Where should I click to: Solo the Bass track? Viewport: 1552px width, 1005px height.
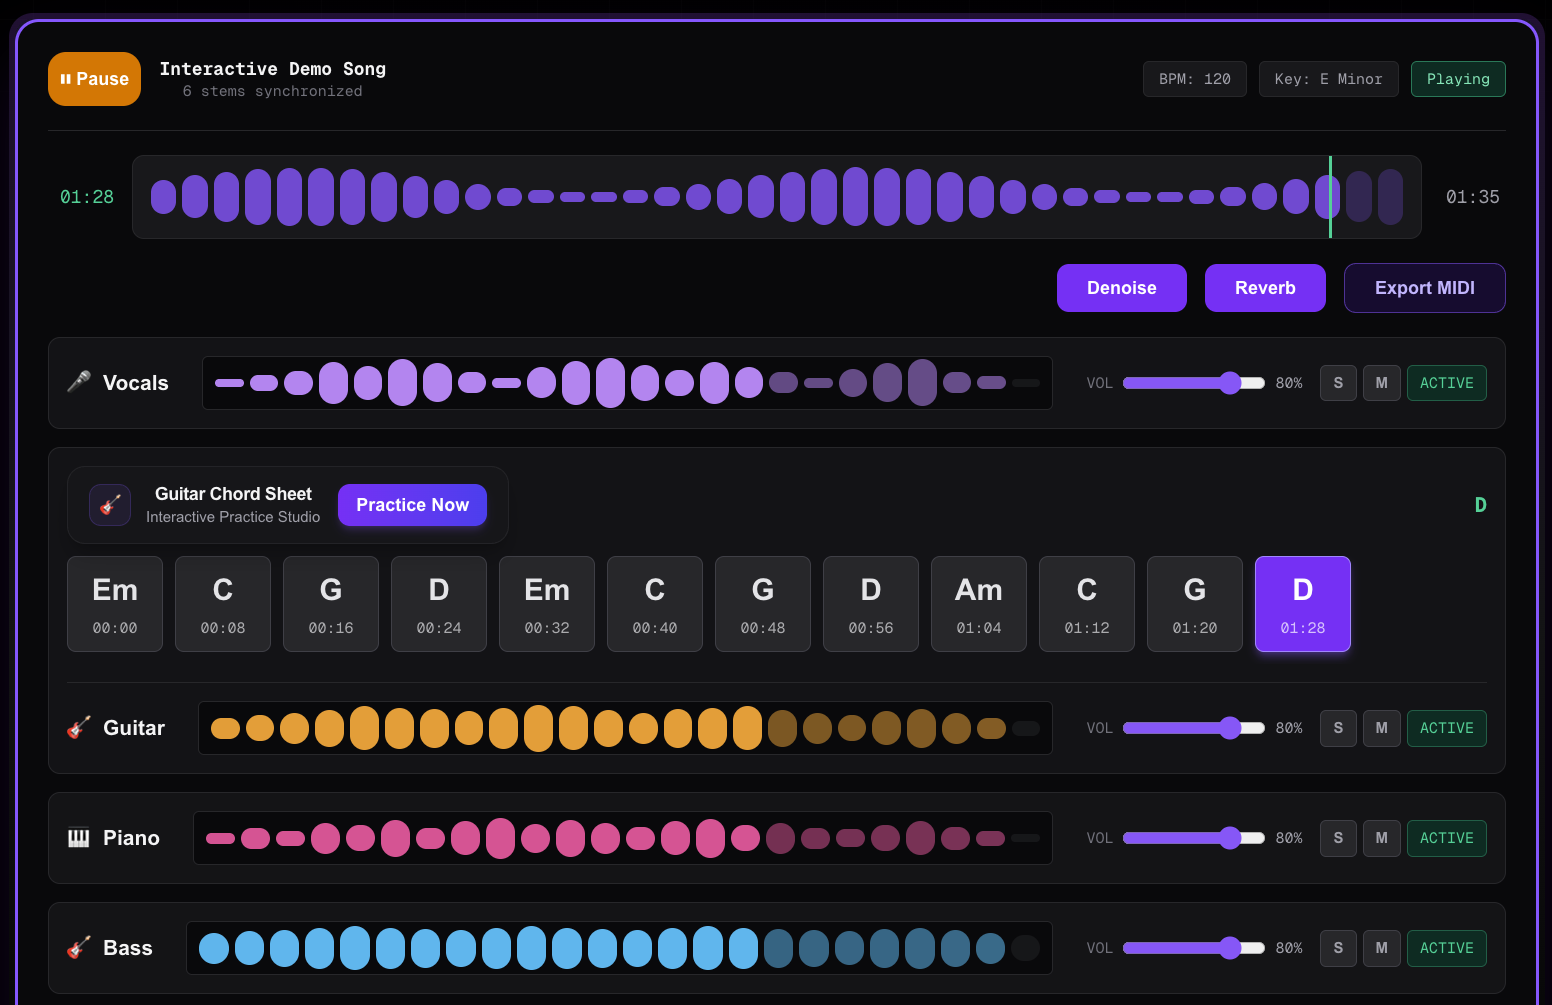pyautogui.click(x=1338, y=948)
